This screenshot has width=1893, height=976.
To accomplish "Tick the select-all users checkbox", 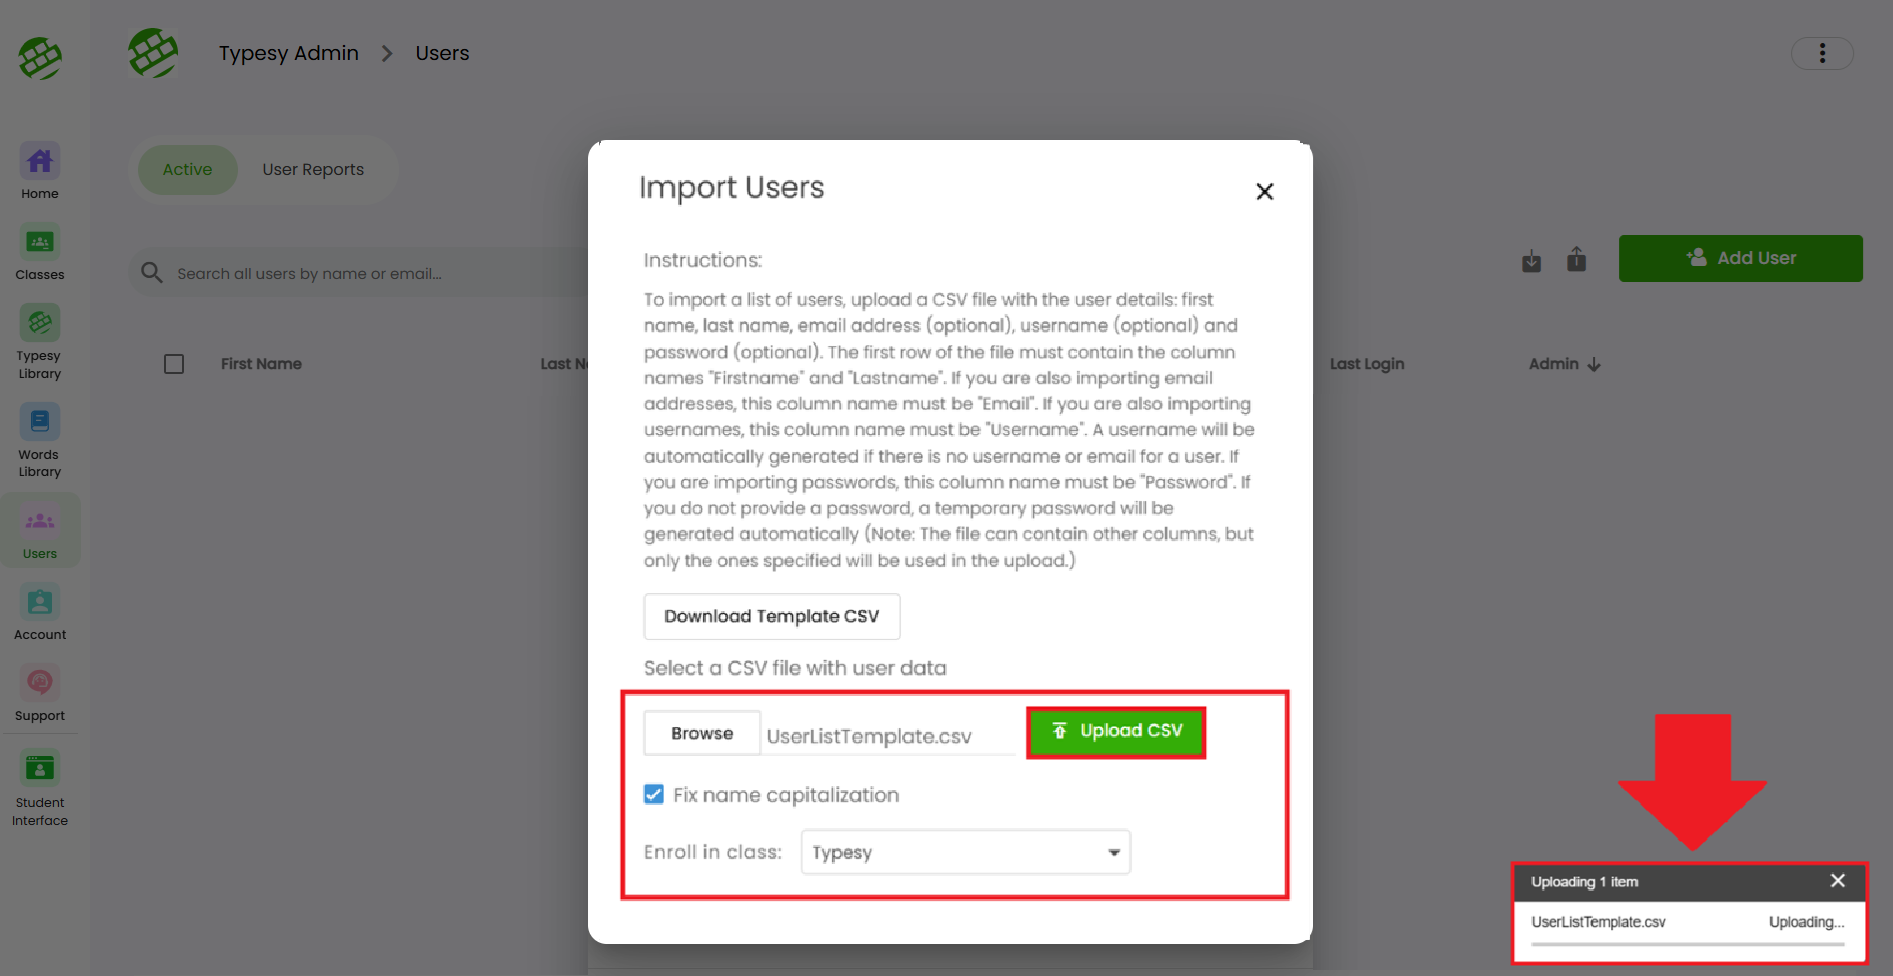I will click(x=174, y=364).
